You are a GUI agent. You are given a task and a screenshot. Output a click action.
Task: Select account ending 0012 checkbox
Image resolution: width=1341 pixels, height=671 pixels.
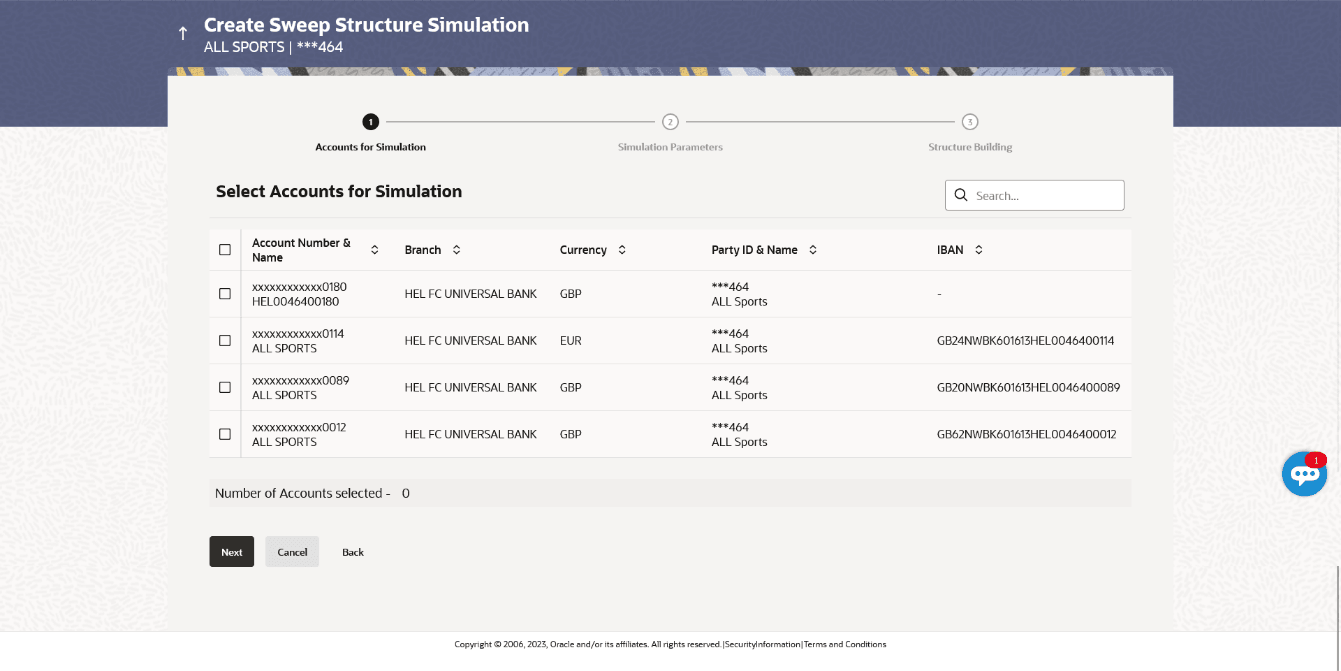point(225,434)
